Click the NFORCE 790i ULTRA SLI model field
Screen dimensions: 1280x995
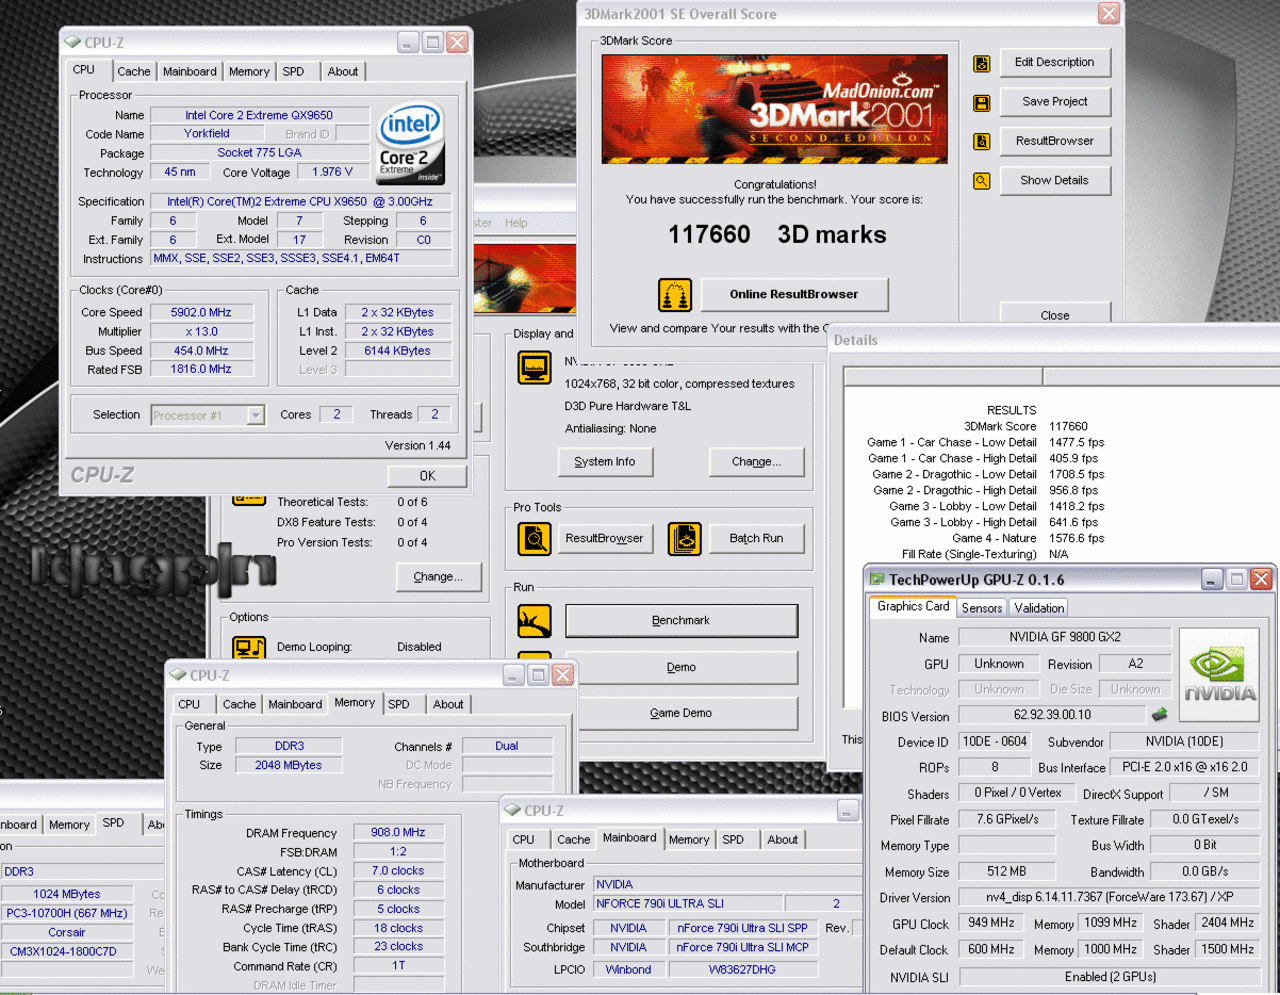click(x=688, y=904)
